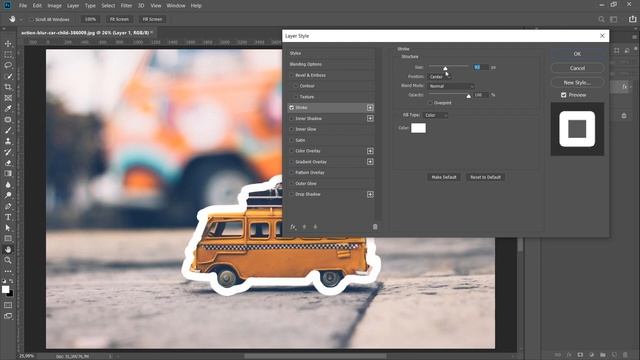Select the Horizontal Type tool
This screenshot has width=640, height=360.
coord(8,217)
